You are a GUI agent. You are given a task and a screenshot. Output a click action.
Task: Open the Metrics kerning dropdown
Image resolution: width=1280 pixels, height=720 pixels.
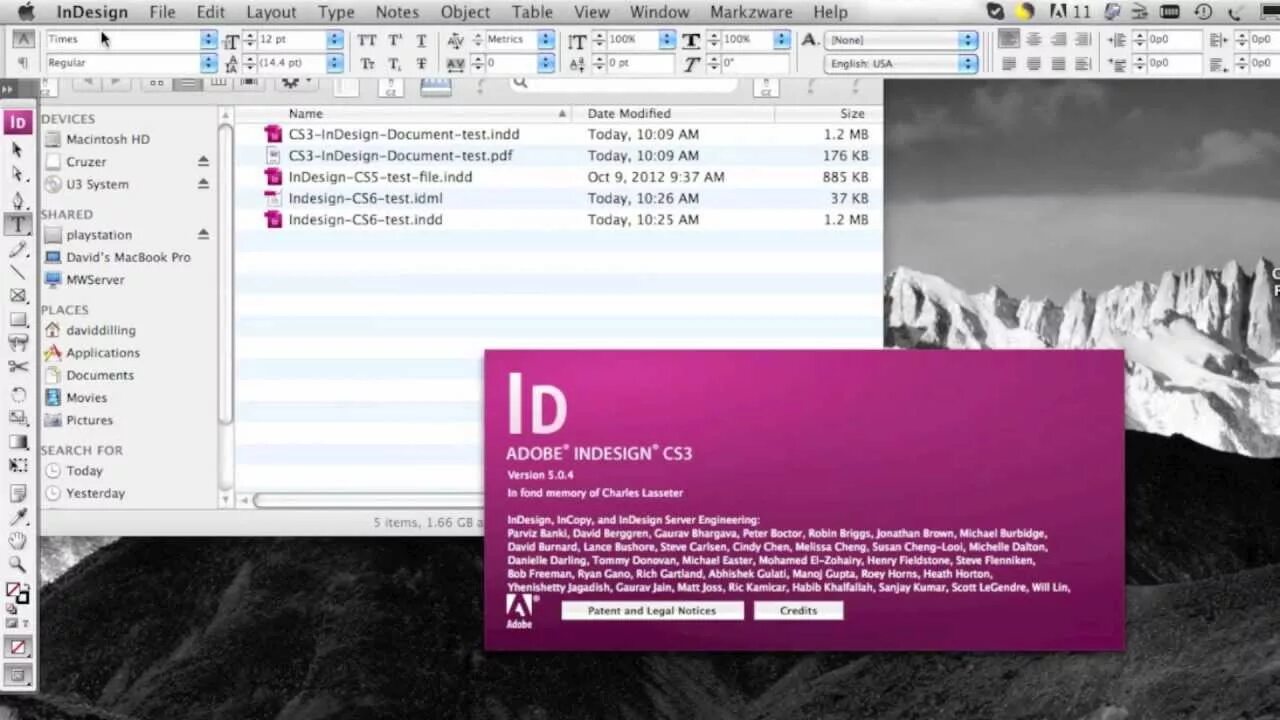(x=545, y=39)
